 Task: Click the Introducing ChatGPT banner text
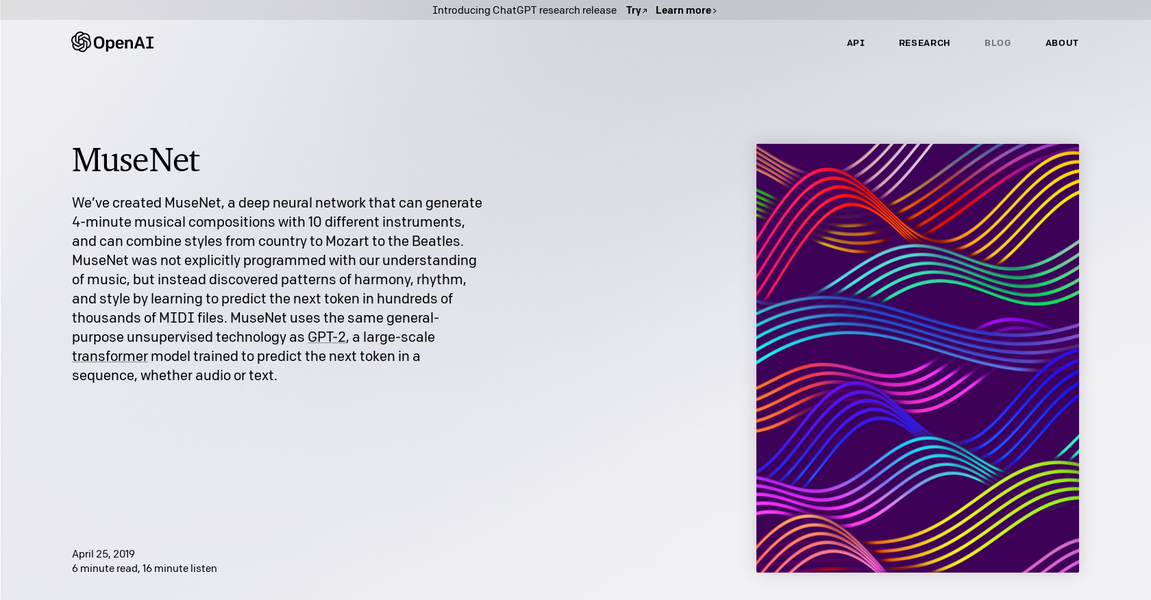coord(523,10)
